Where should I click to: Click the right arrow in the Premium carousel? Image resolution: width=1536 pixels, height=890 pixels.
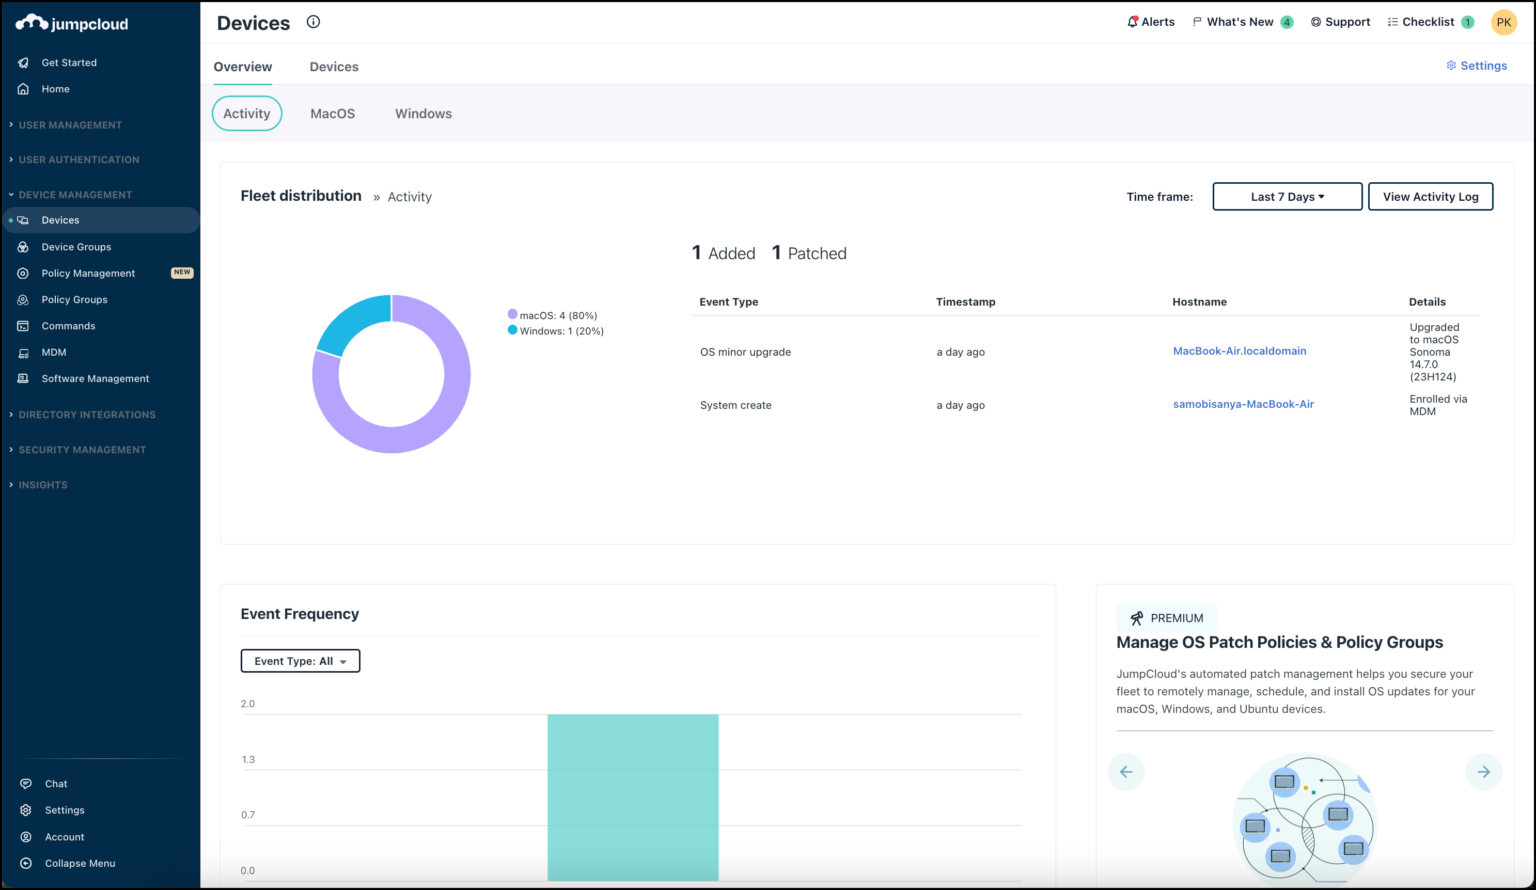pyautogui.click(x=1483, y=771)
